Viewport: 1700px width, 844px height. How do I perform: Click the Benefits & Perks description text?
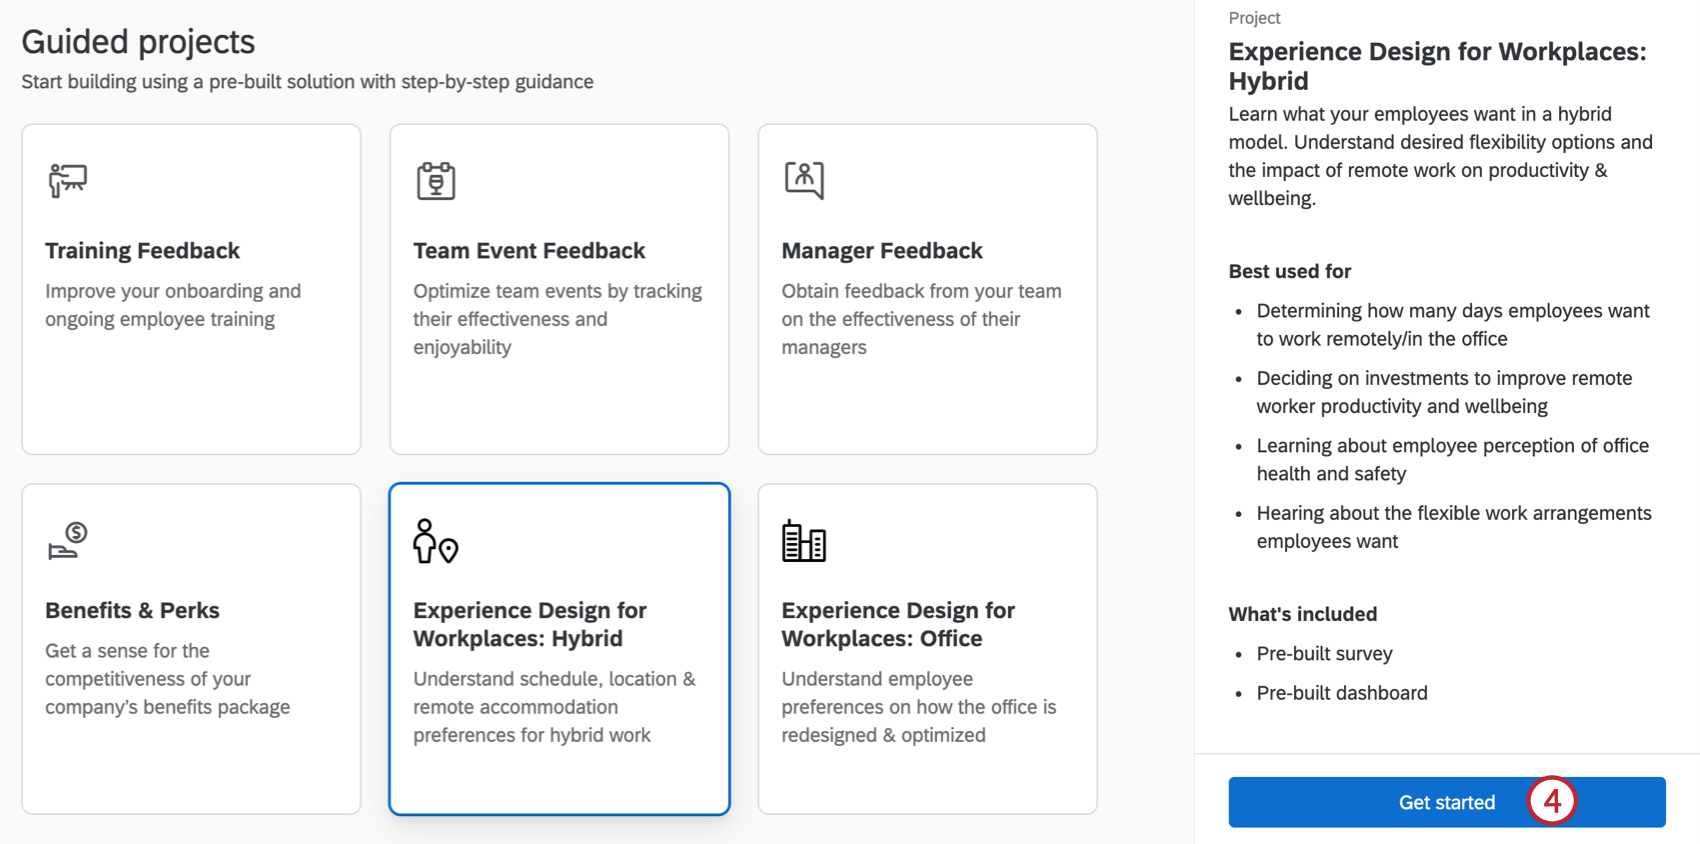point(167,679)
